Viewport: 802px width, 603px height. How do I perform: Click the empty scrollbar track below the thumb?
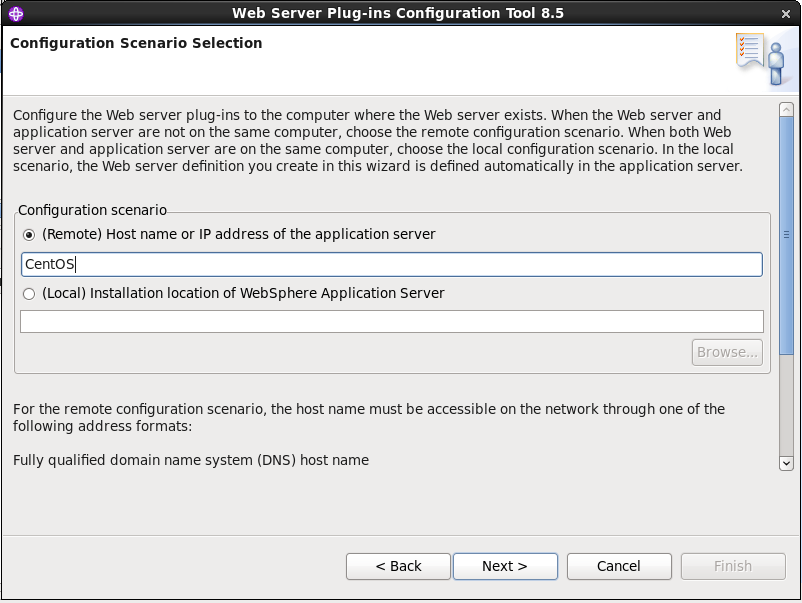(786, 405)
